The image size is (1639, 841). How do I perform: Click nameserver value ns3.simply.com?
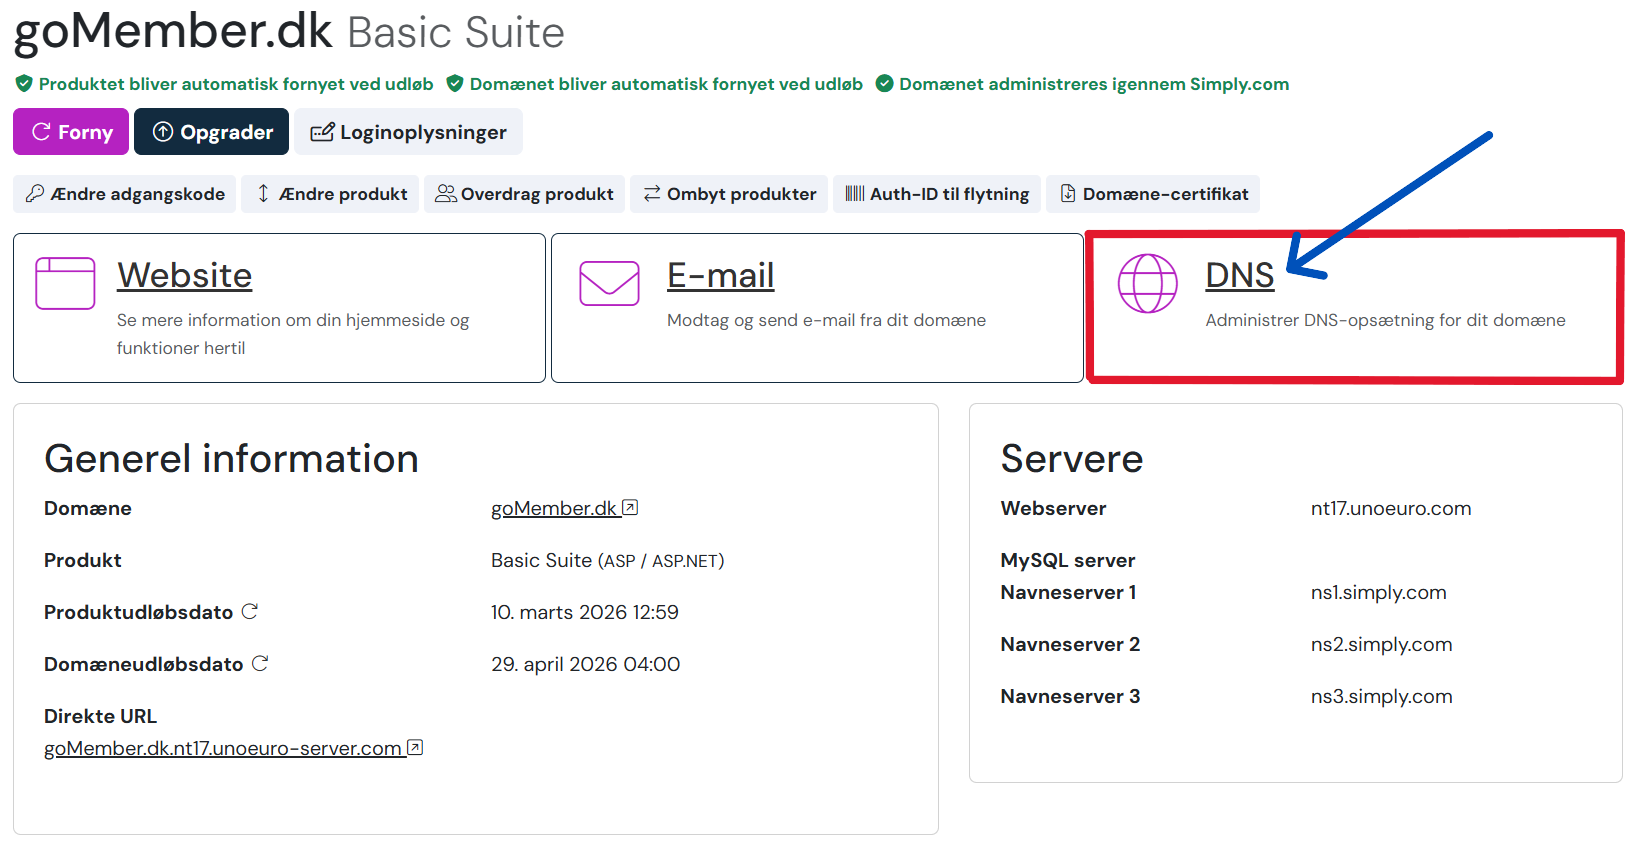click(x=1381, y=696)
